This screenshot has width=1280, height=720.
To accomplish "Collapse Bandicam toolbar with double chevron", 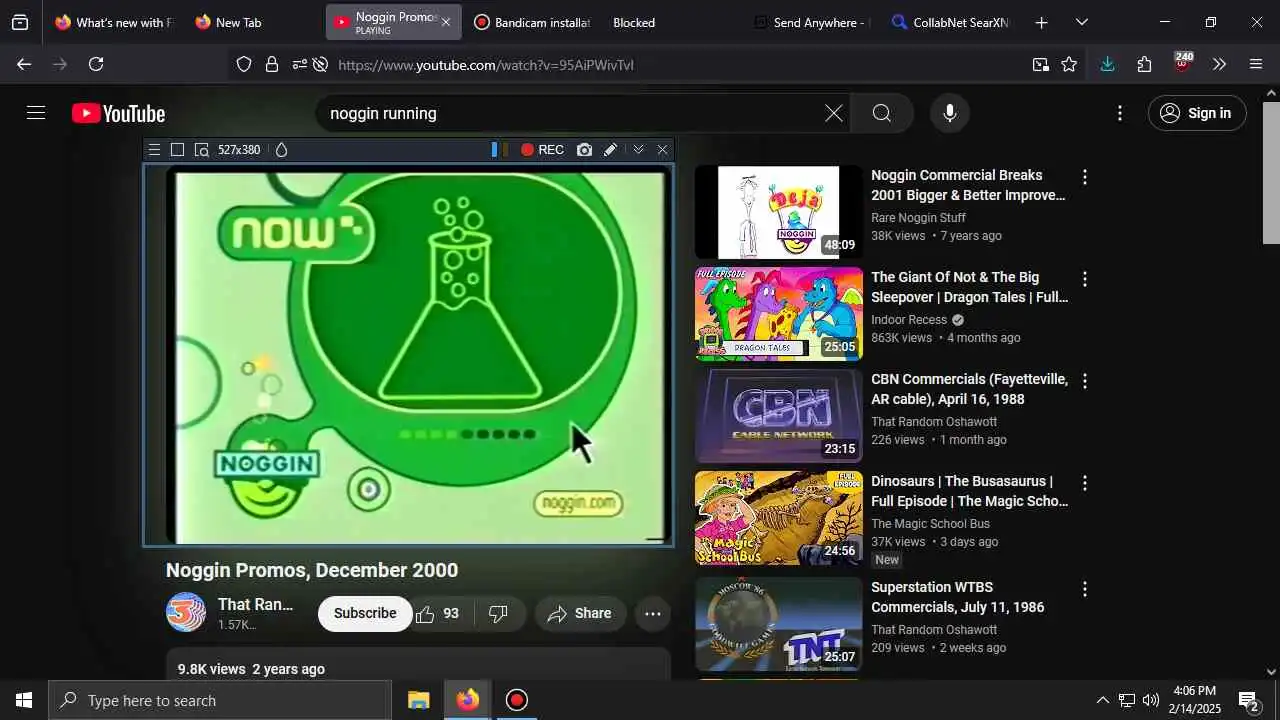I will pos(638,150).
